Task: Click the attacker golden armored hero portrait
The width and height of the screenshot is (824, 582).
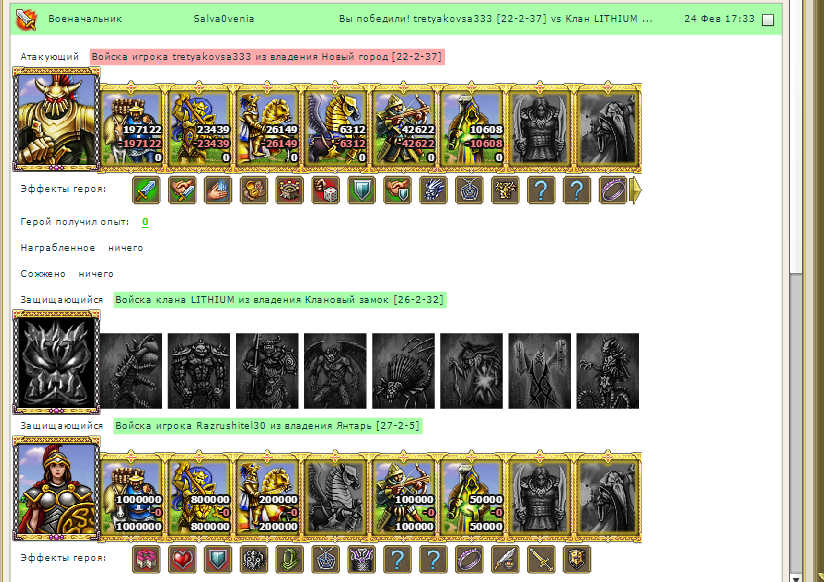Action: coord(56,119)
